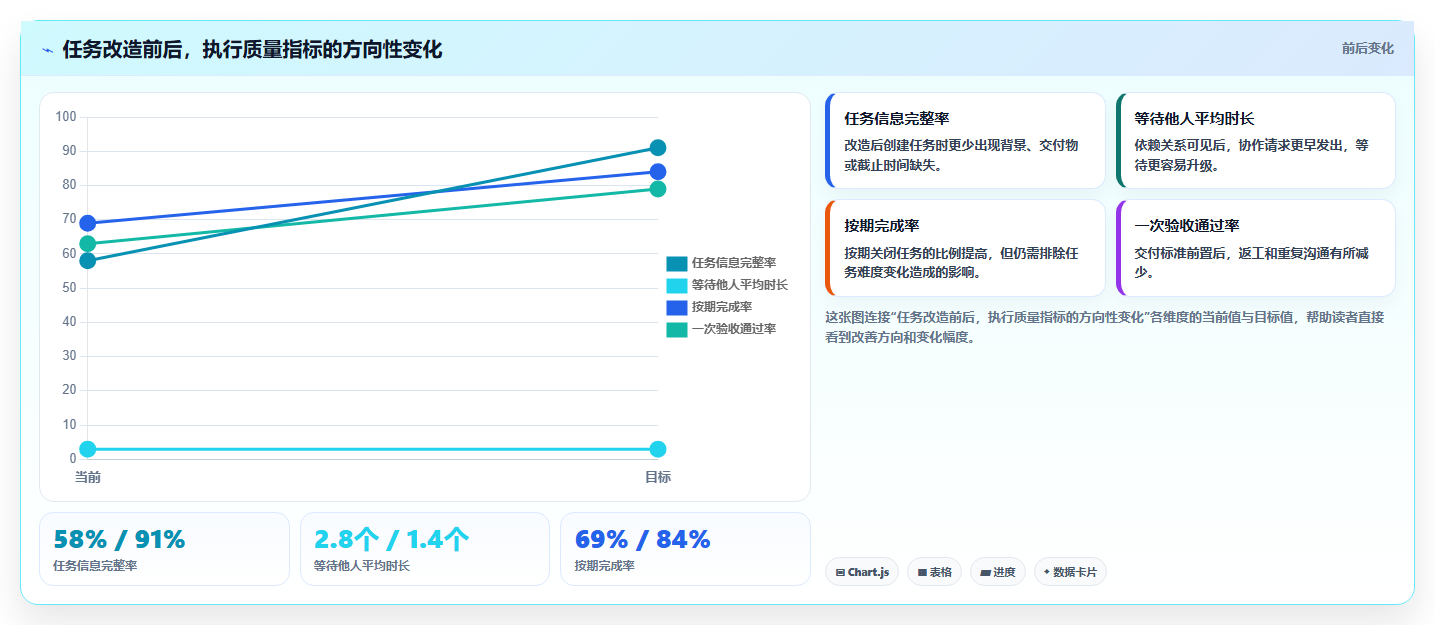The height and width of the screenshot is (625, 1435).
Task: Open the 按期完成率 description card
Action: click(x=965, y=248)
